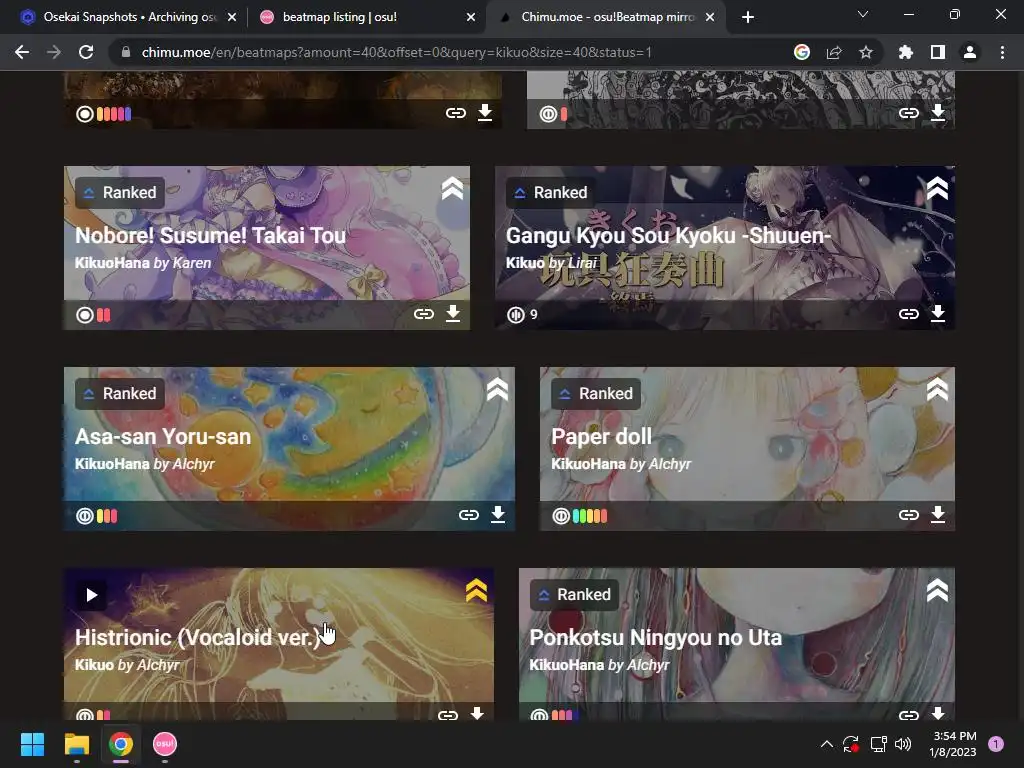Image resolution: width=1024 pixels, height=768 pixels.
Task: Click ranked chevron icon on Paper doll card
Action: pyautogui.click(x=937, y=390)
